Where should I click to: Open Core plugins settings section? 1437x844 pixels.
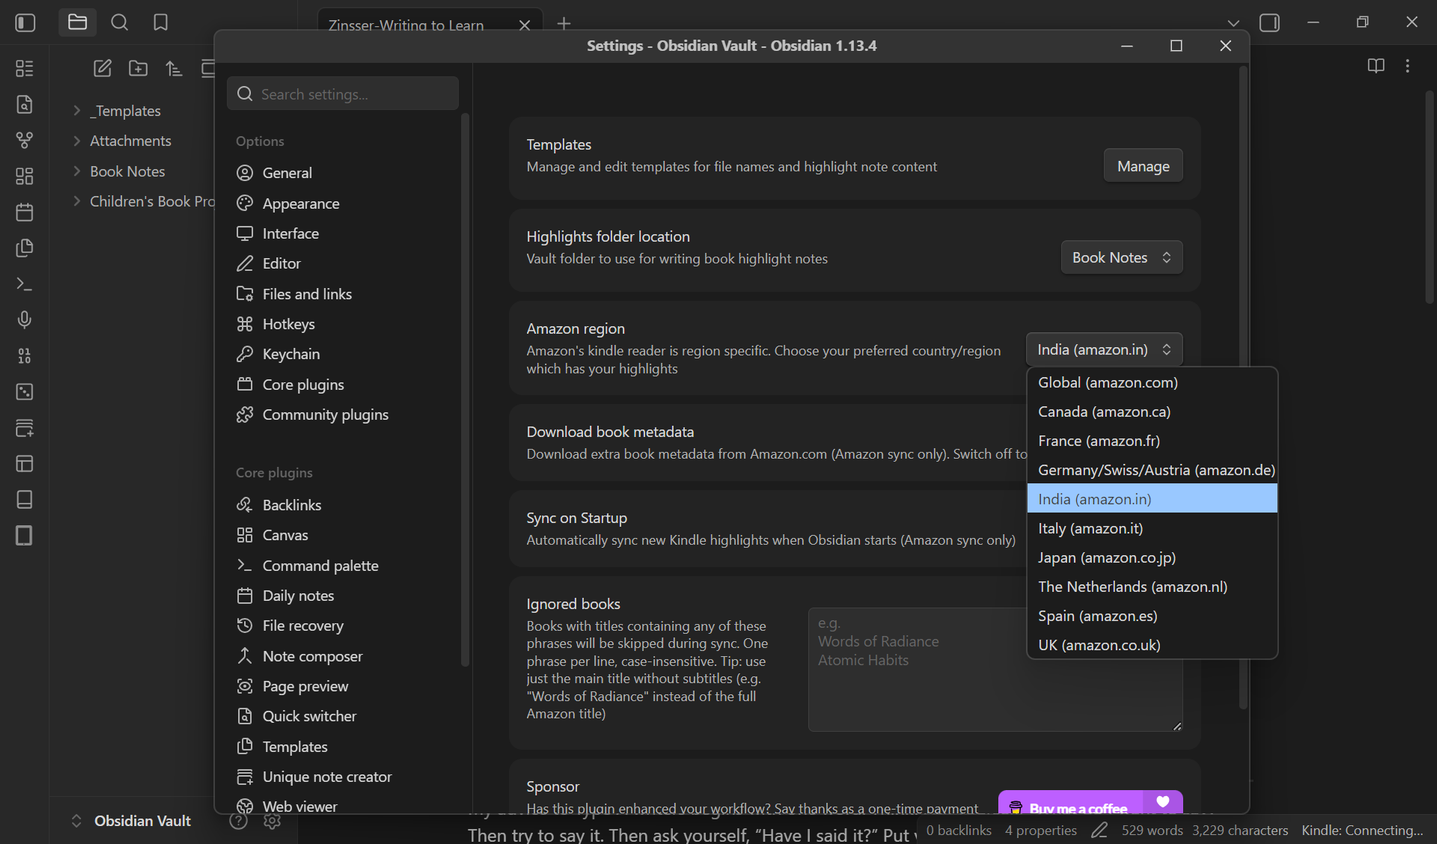[343, 384]
